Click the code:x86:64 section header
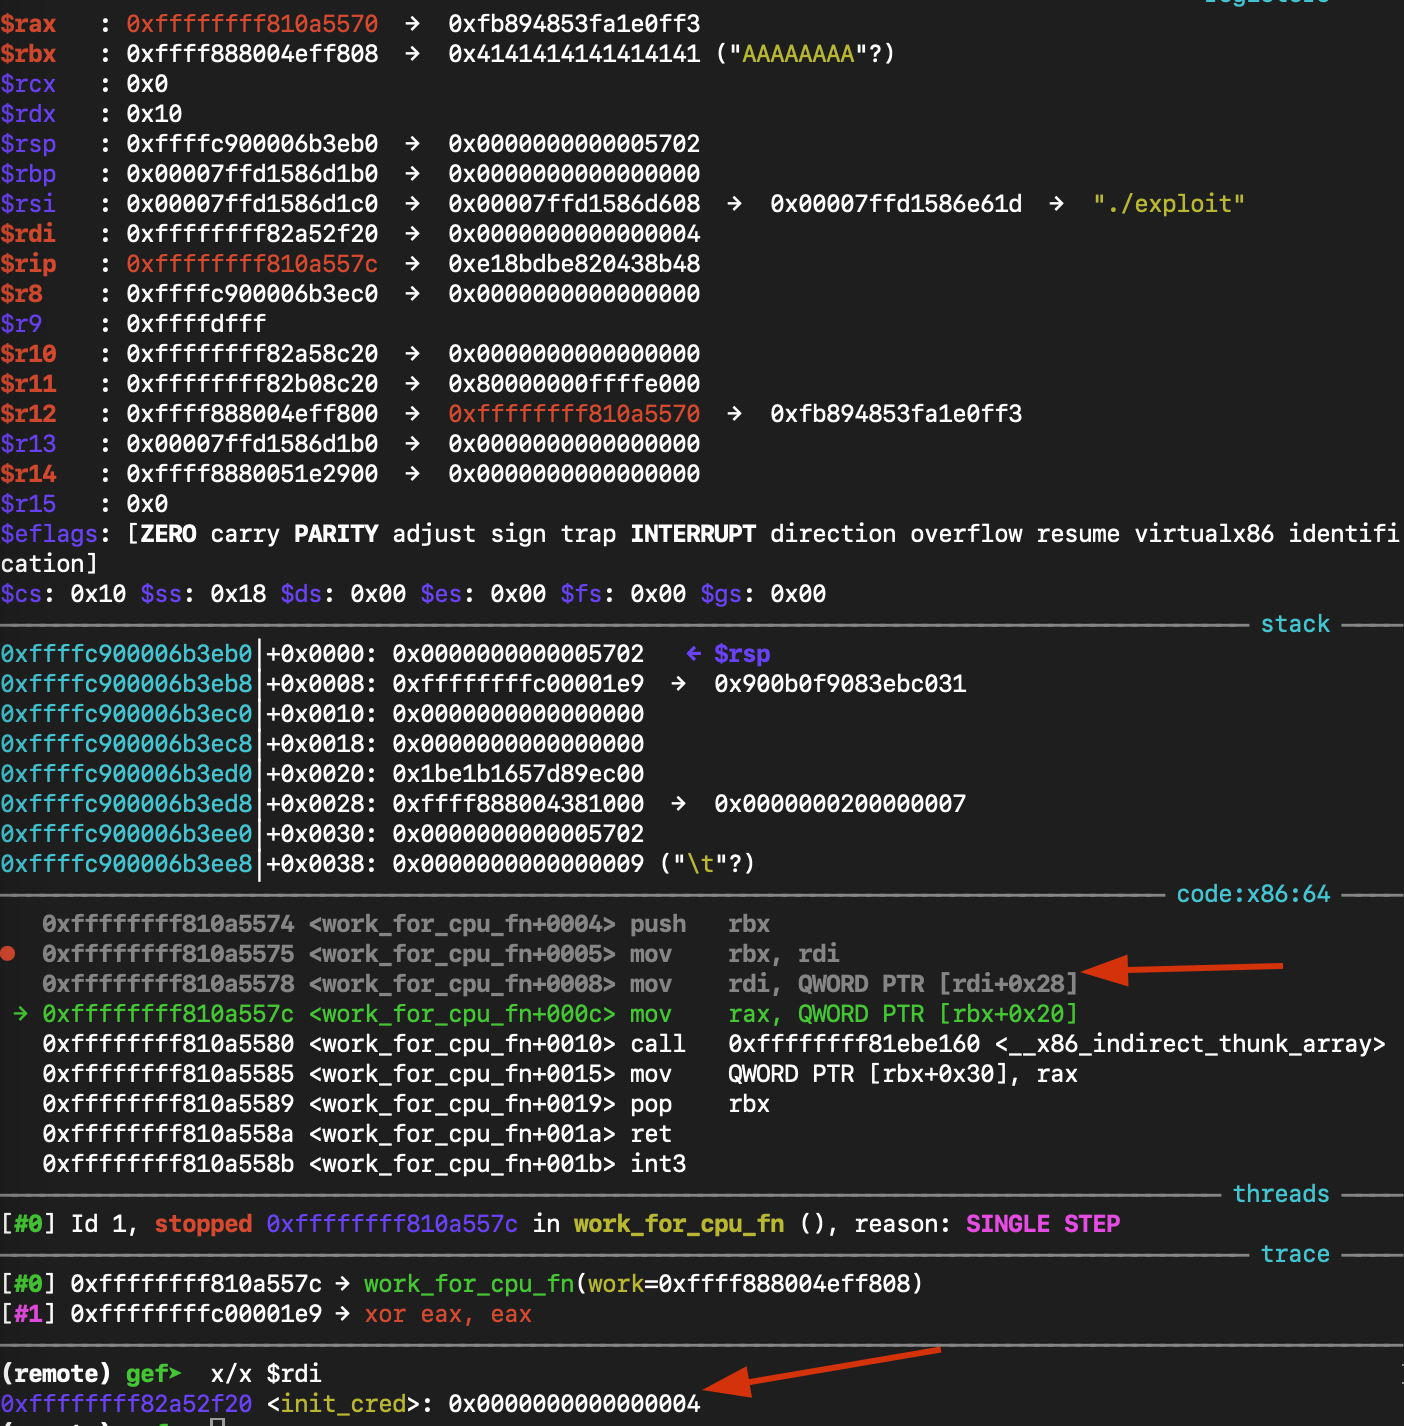The height and width of the screenshot is (1426, 1404). coord(1252,894)
